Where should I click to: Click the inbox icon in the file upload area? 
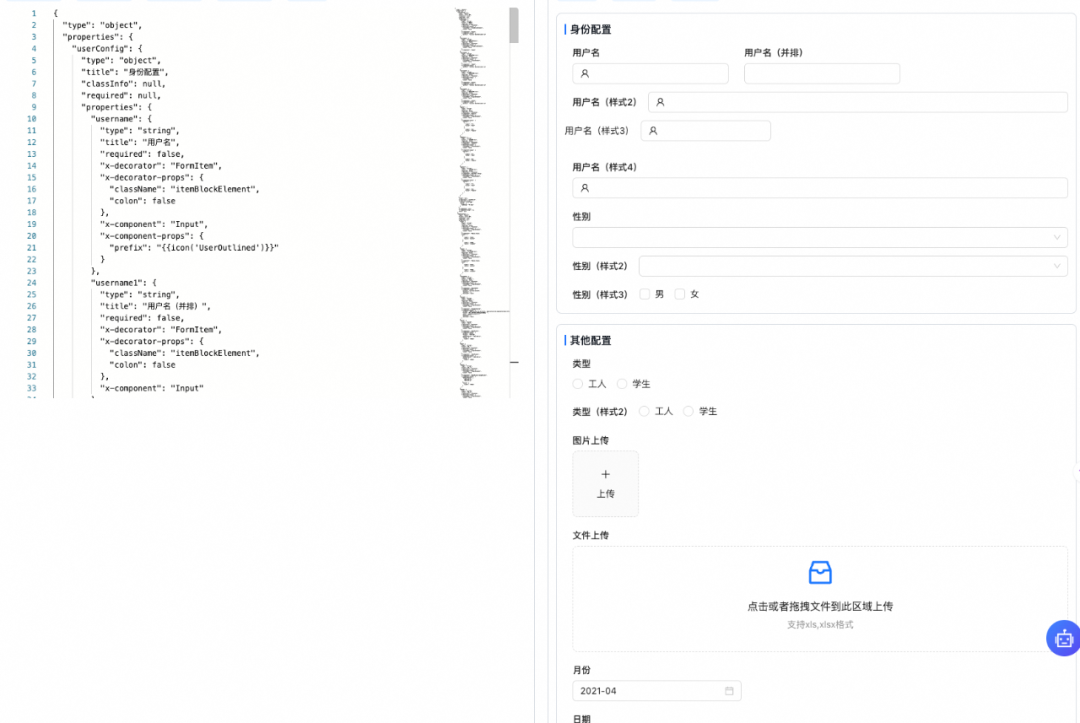pyautogui.click(x=820, y=572)
